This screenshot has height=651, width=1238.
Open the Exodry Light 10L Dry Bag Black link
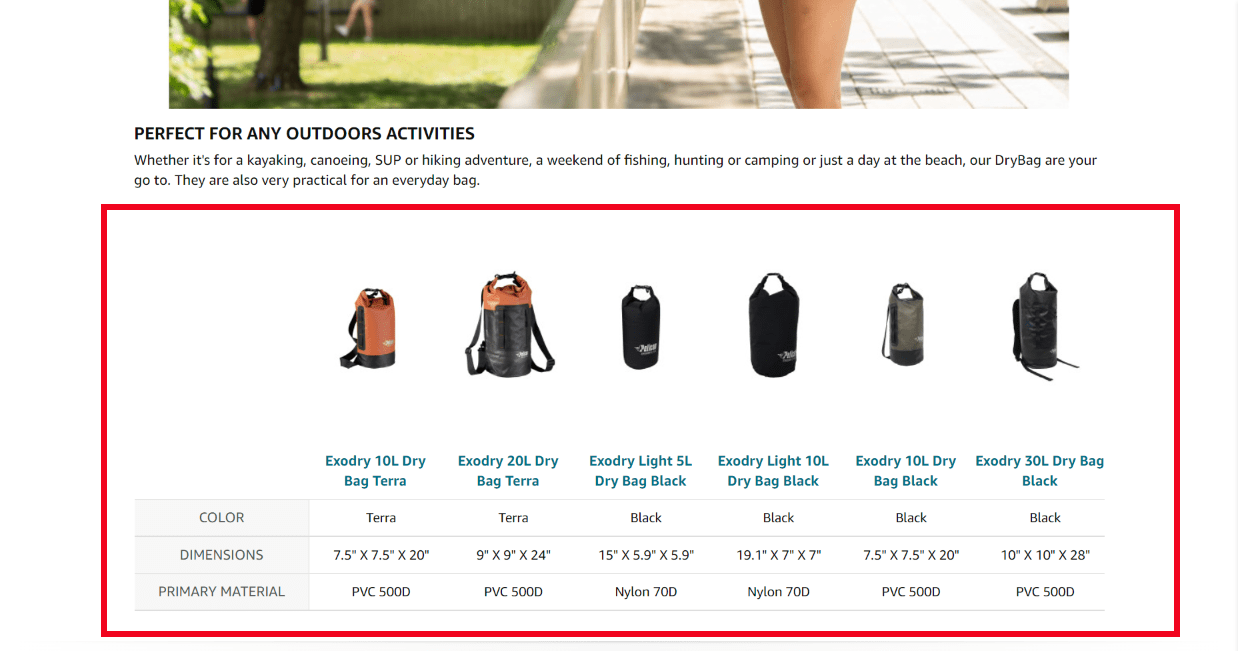(x=773, y=471)
